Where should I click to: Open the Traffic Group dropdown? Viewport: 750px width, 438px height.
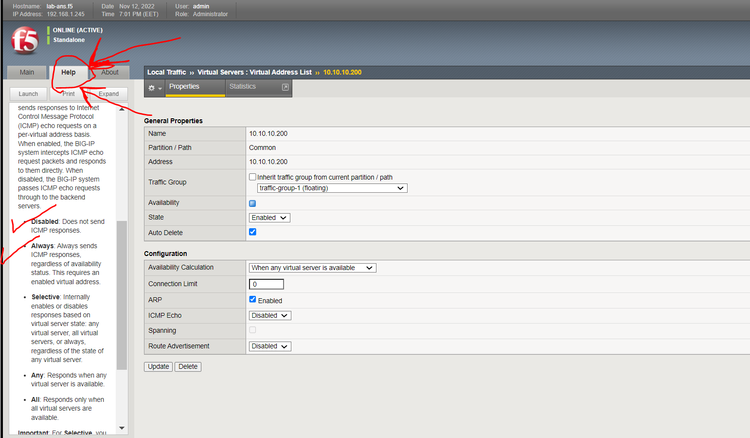331,187
